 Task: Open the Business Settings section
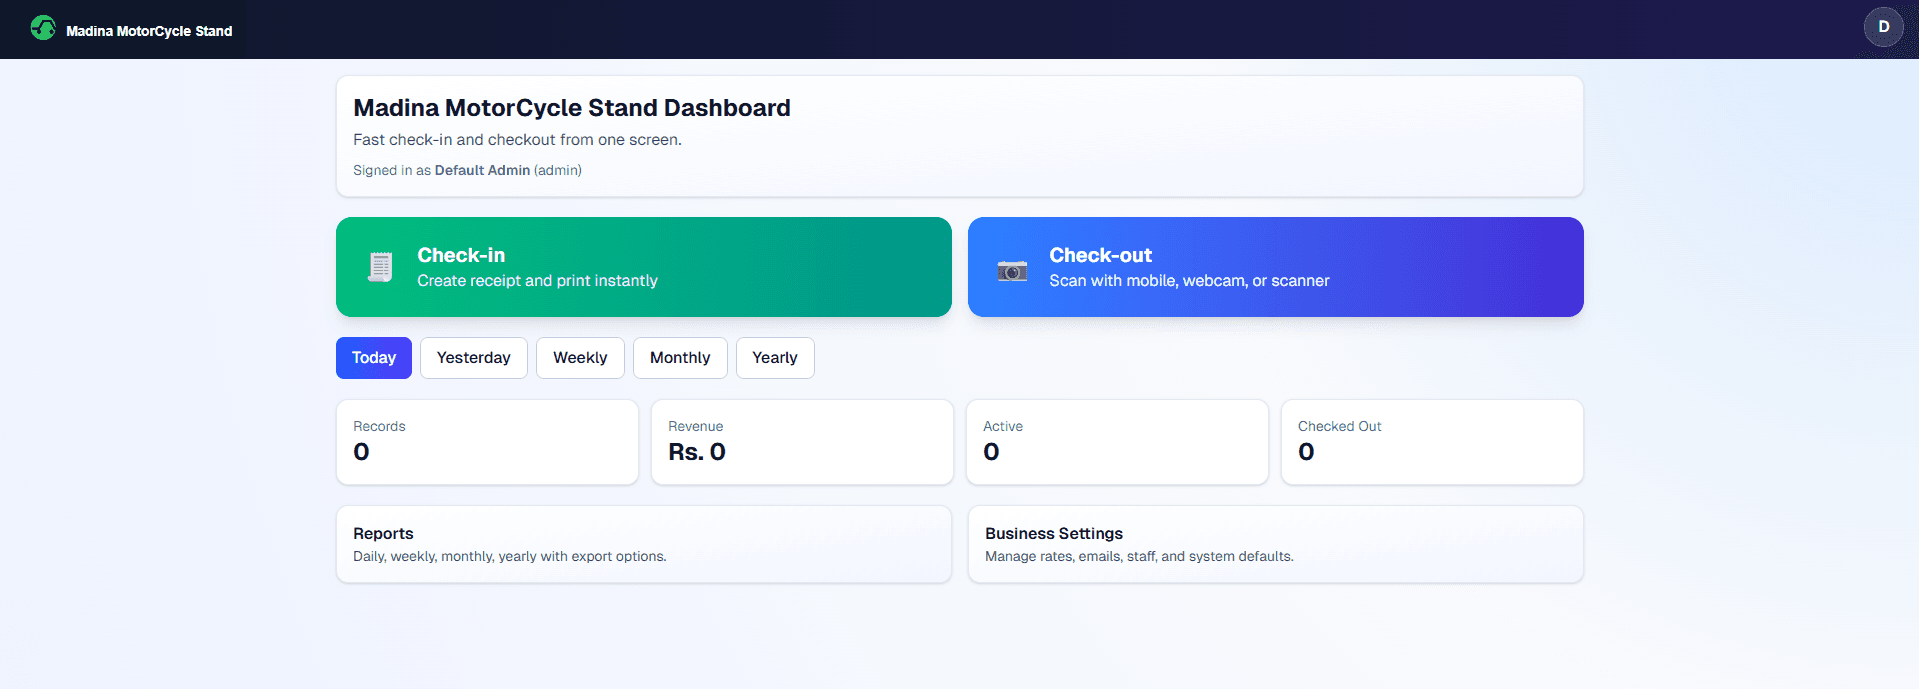[x=1275, y=544]
